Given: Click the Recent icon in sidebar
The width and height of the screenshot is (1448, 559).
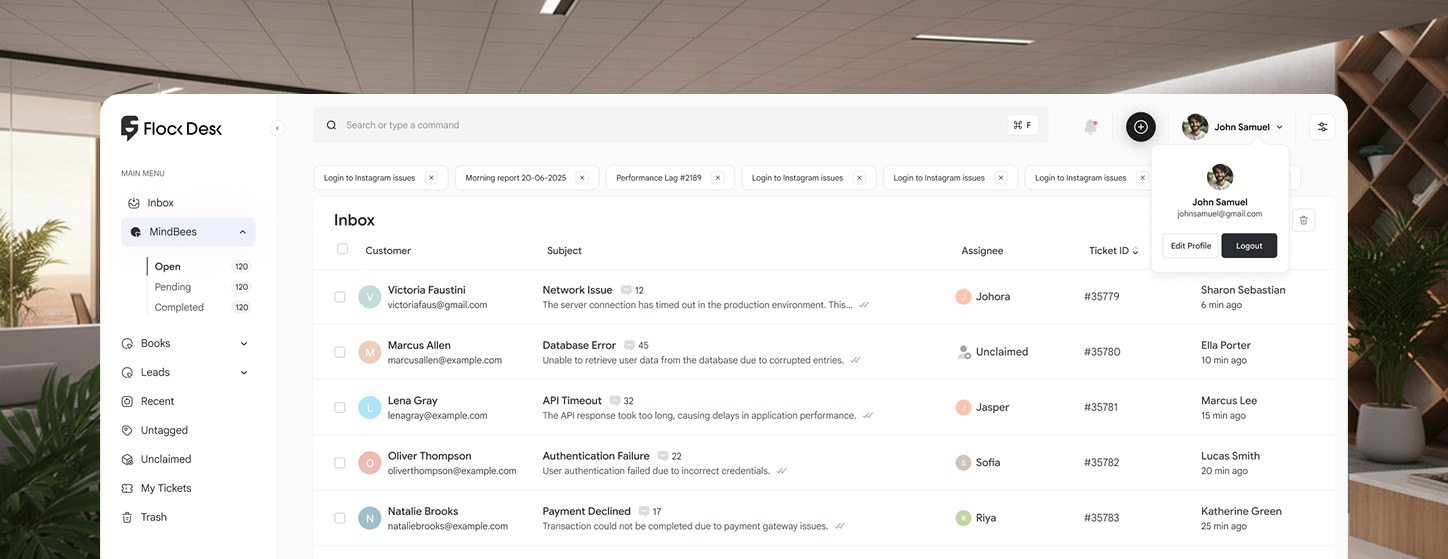Looking at the screenshot, I should click(x=127, y=401).
